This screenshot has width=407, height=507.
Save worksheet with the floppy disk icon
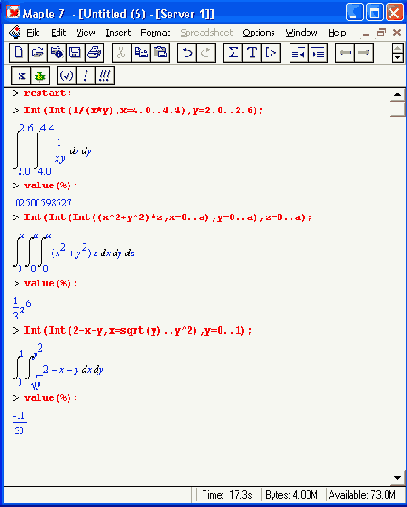coord(75,53)
